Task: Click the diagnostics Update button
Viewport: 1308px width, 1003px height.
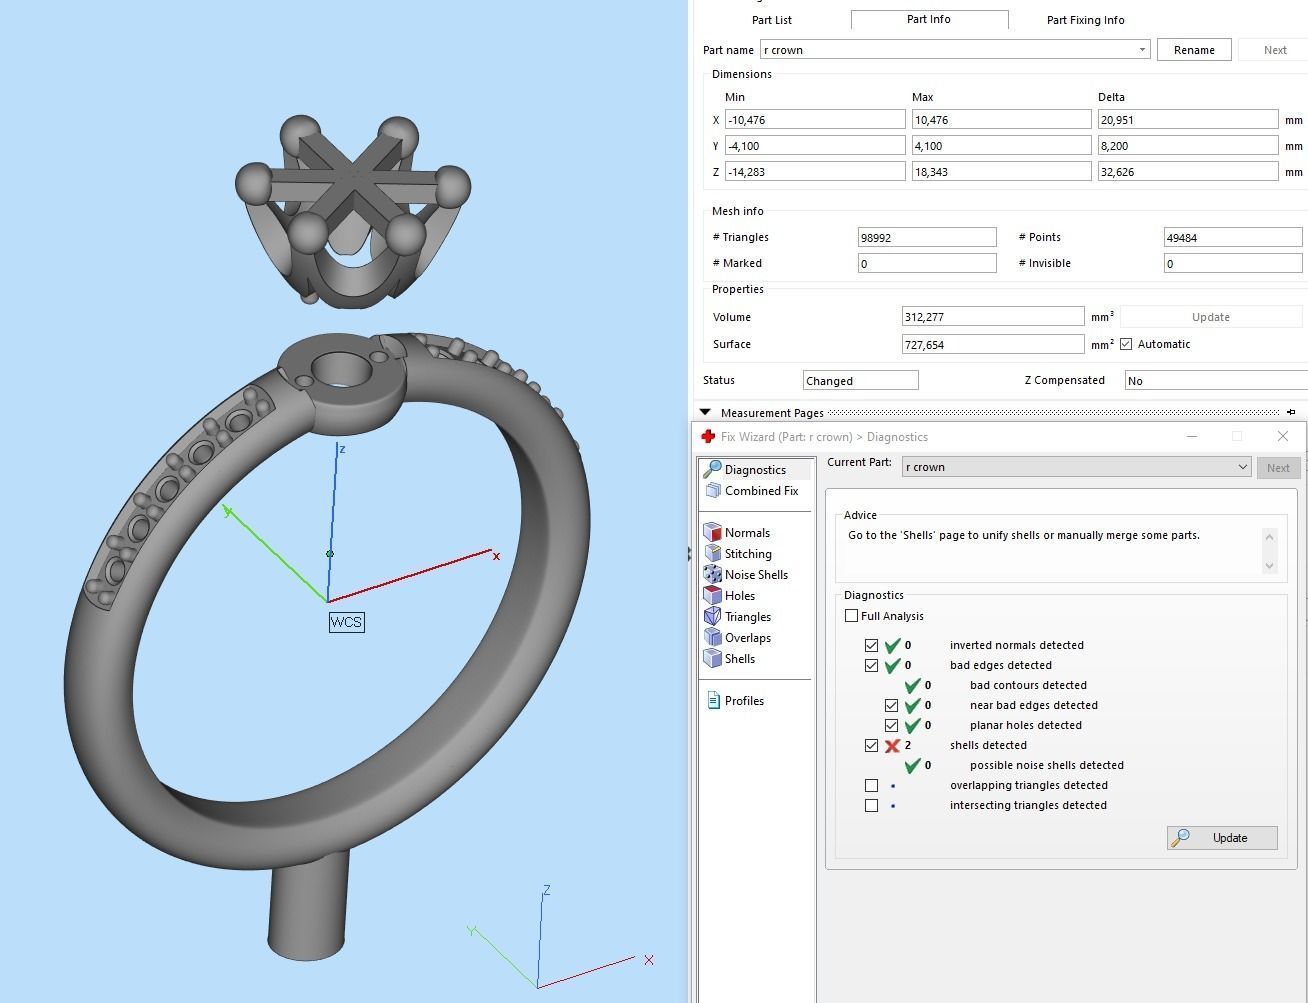Action: tap(1222, 838)
